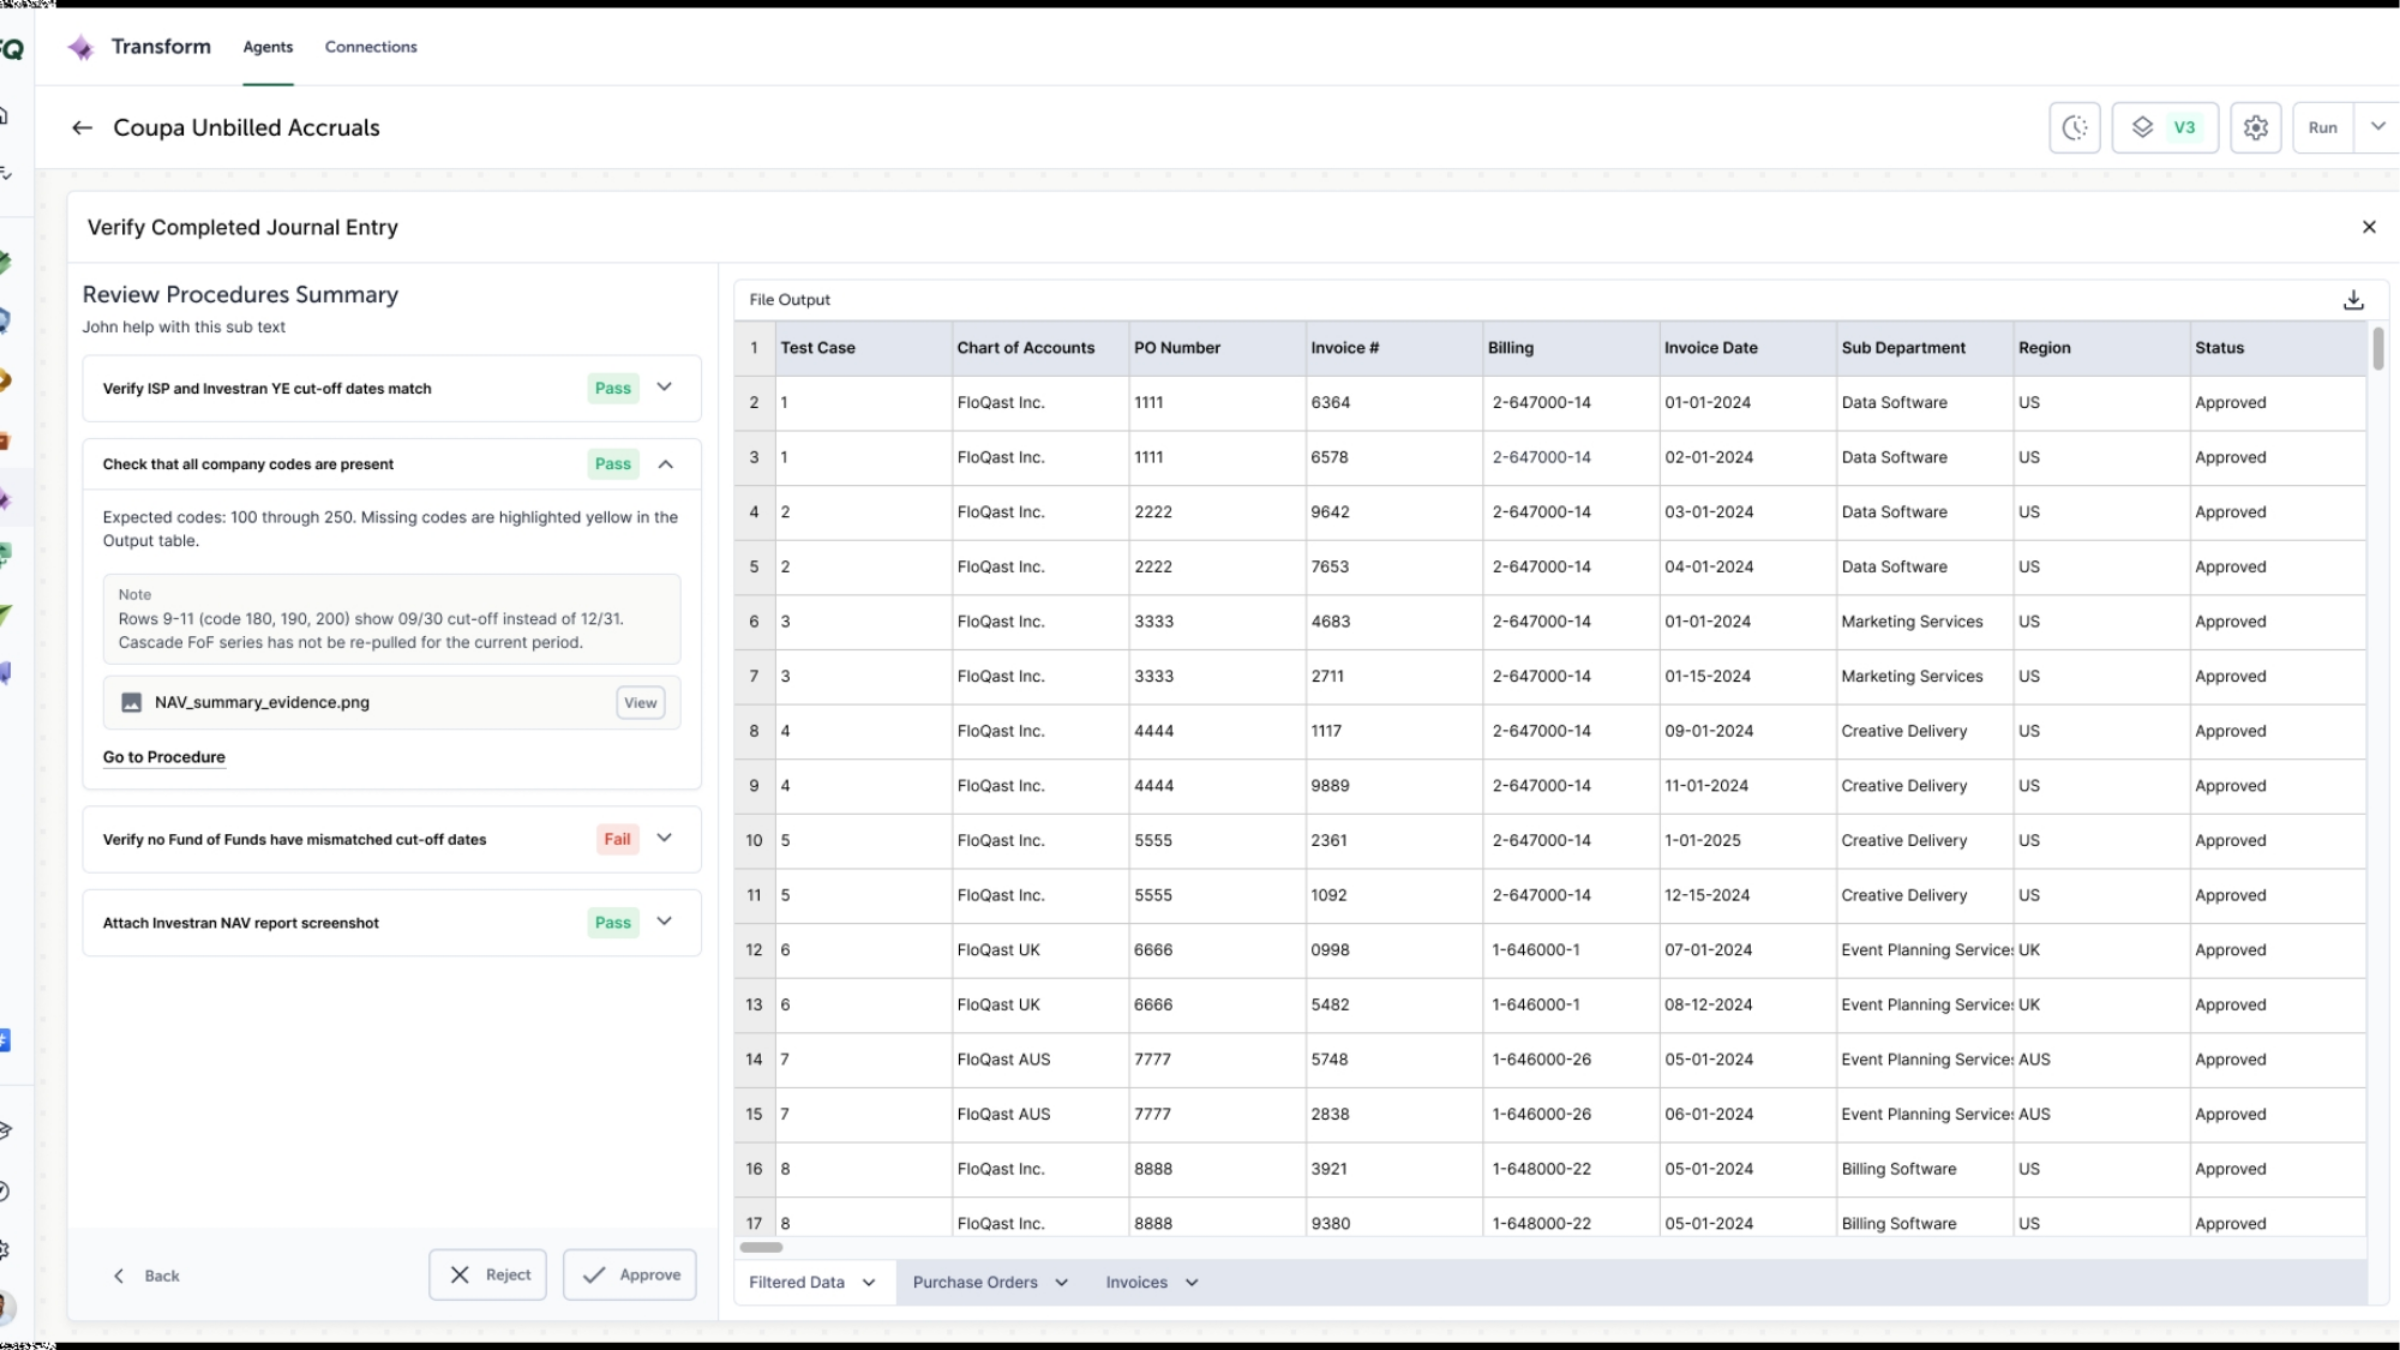Viewport: 2400px width, 1350px height.
Task: Select invoice number 0998 cell
Action: click(x=1394, y=950)
